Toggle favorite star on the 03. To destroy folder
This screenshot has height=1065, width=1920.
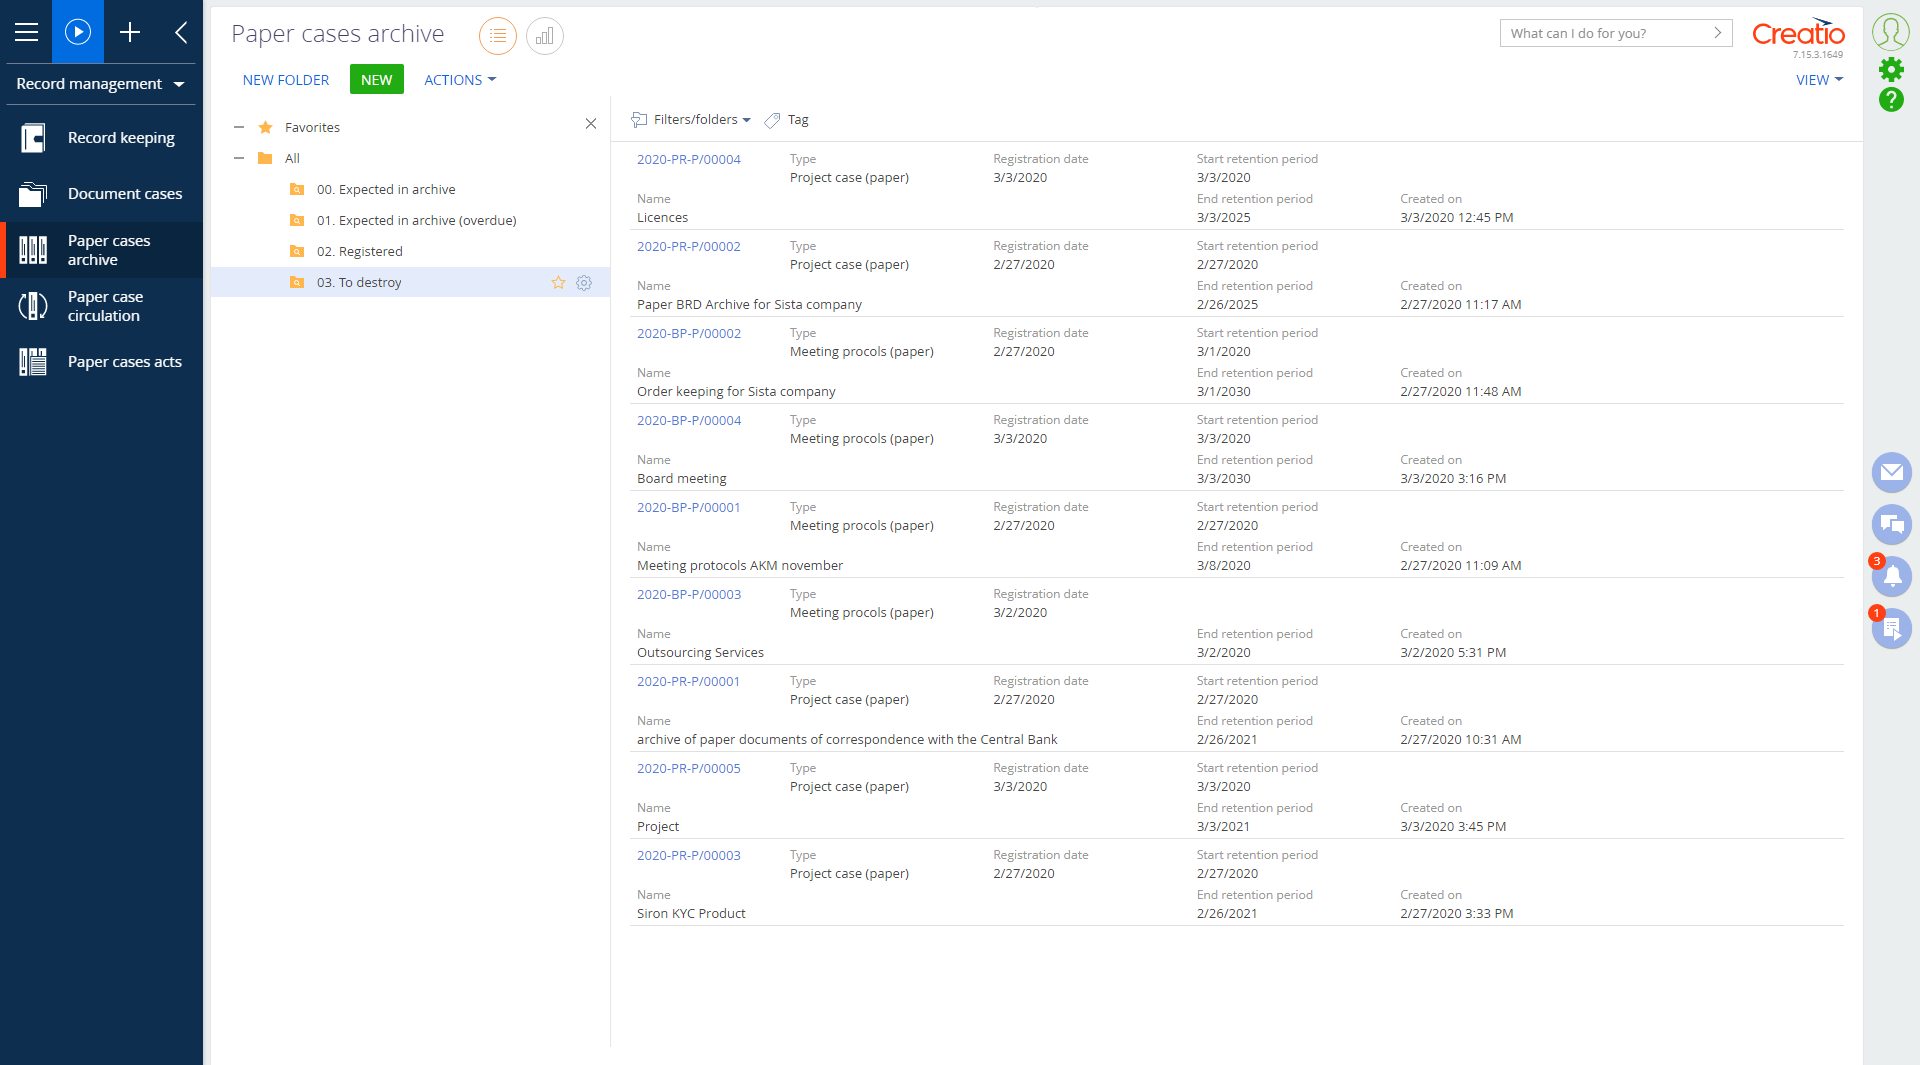coord(558,283)
